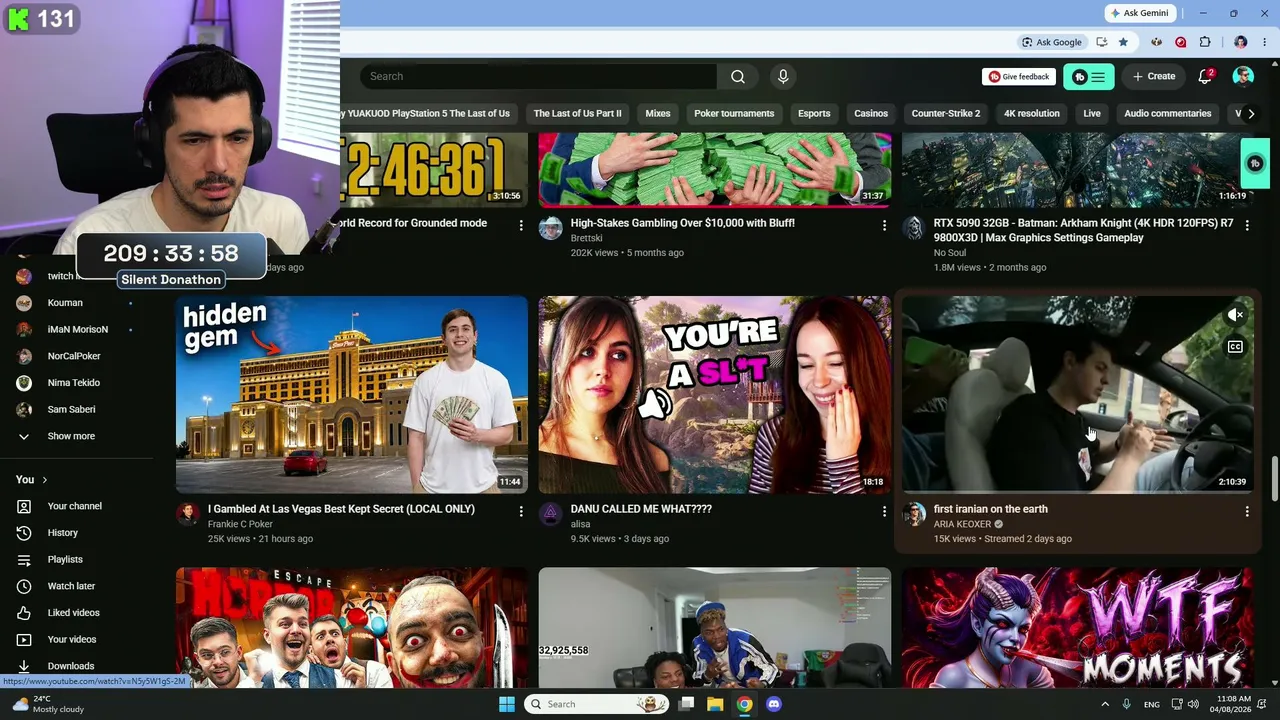Open the YouTube account avatar menu
This screenshot has width=1280, height=720.
(1243, 77)
